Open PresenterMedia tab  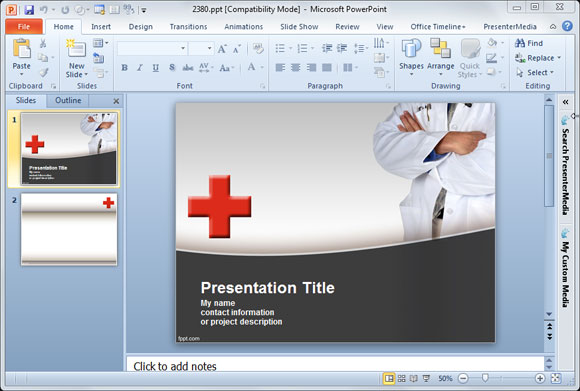pos(510,27)
